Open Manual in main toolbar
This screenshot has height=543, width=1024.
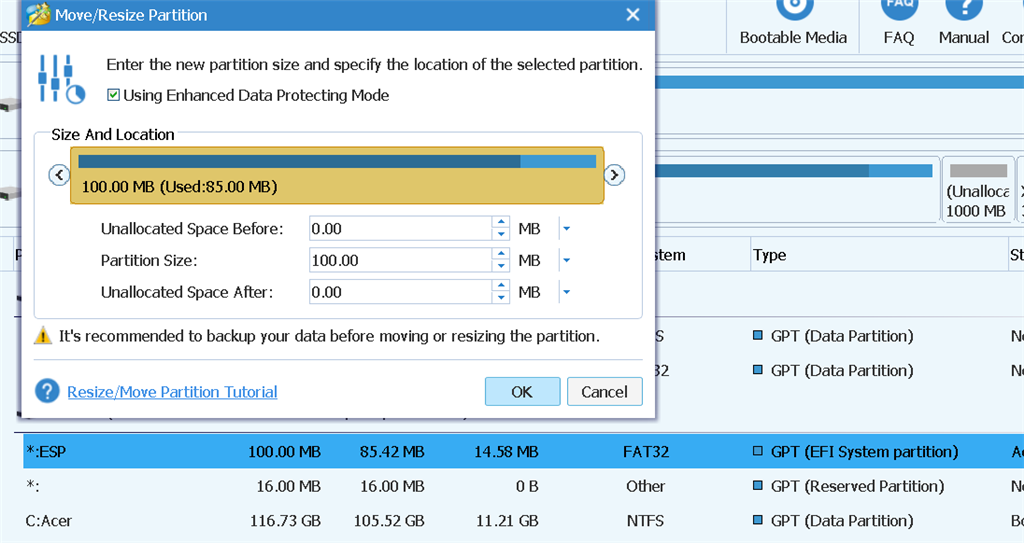(964, 24)
